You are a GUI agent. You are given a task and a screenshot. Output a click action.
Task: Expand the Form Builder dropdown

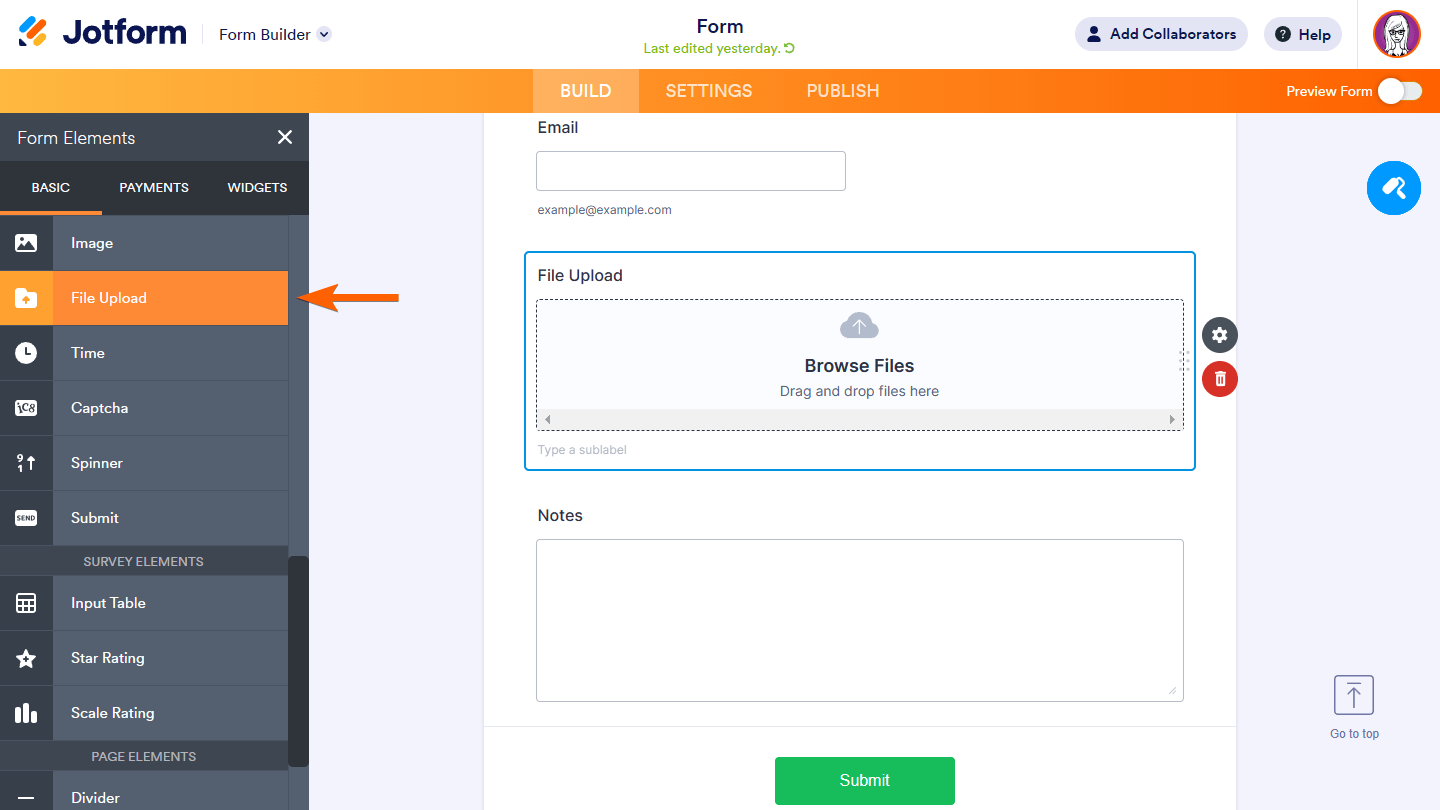324,34
